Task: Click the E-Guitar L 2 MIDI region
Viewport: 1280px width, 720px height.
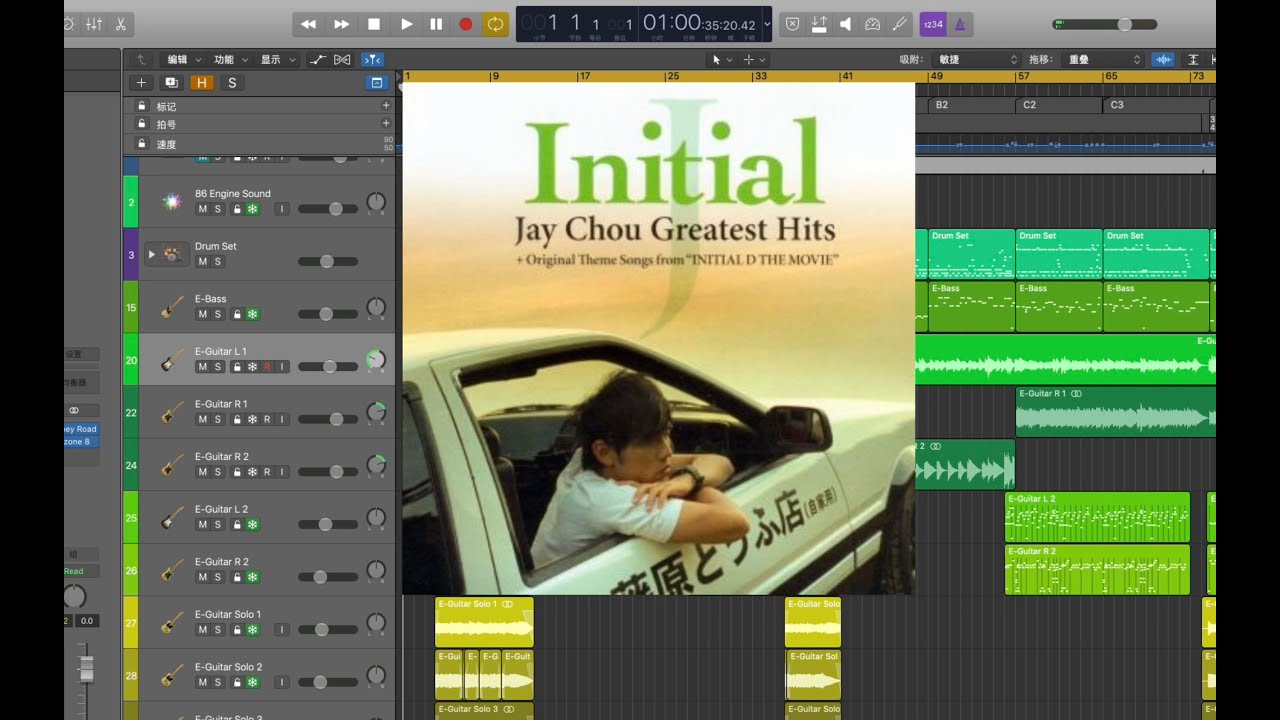Action: click(1097, 516)
